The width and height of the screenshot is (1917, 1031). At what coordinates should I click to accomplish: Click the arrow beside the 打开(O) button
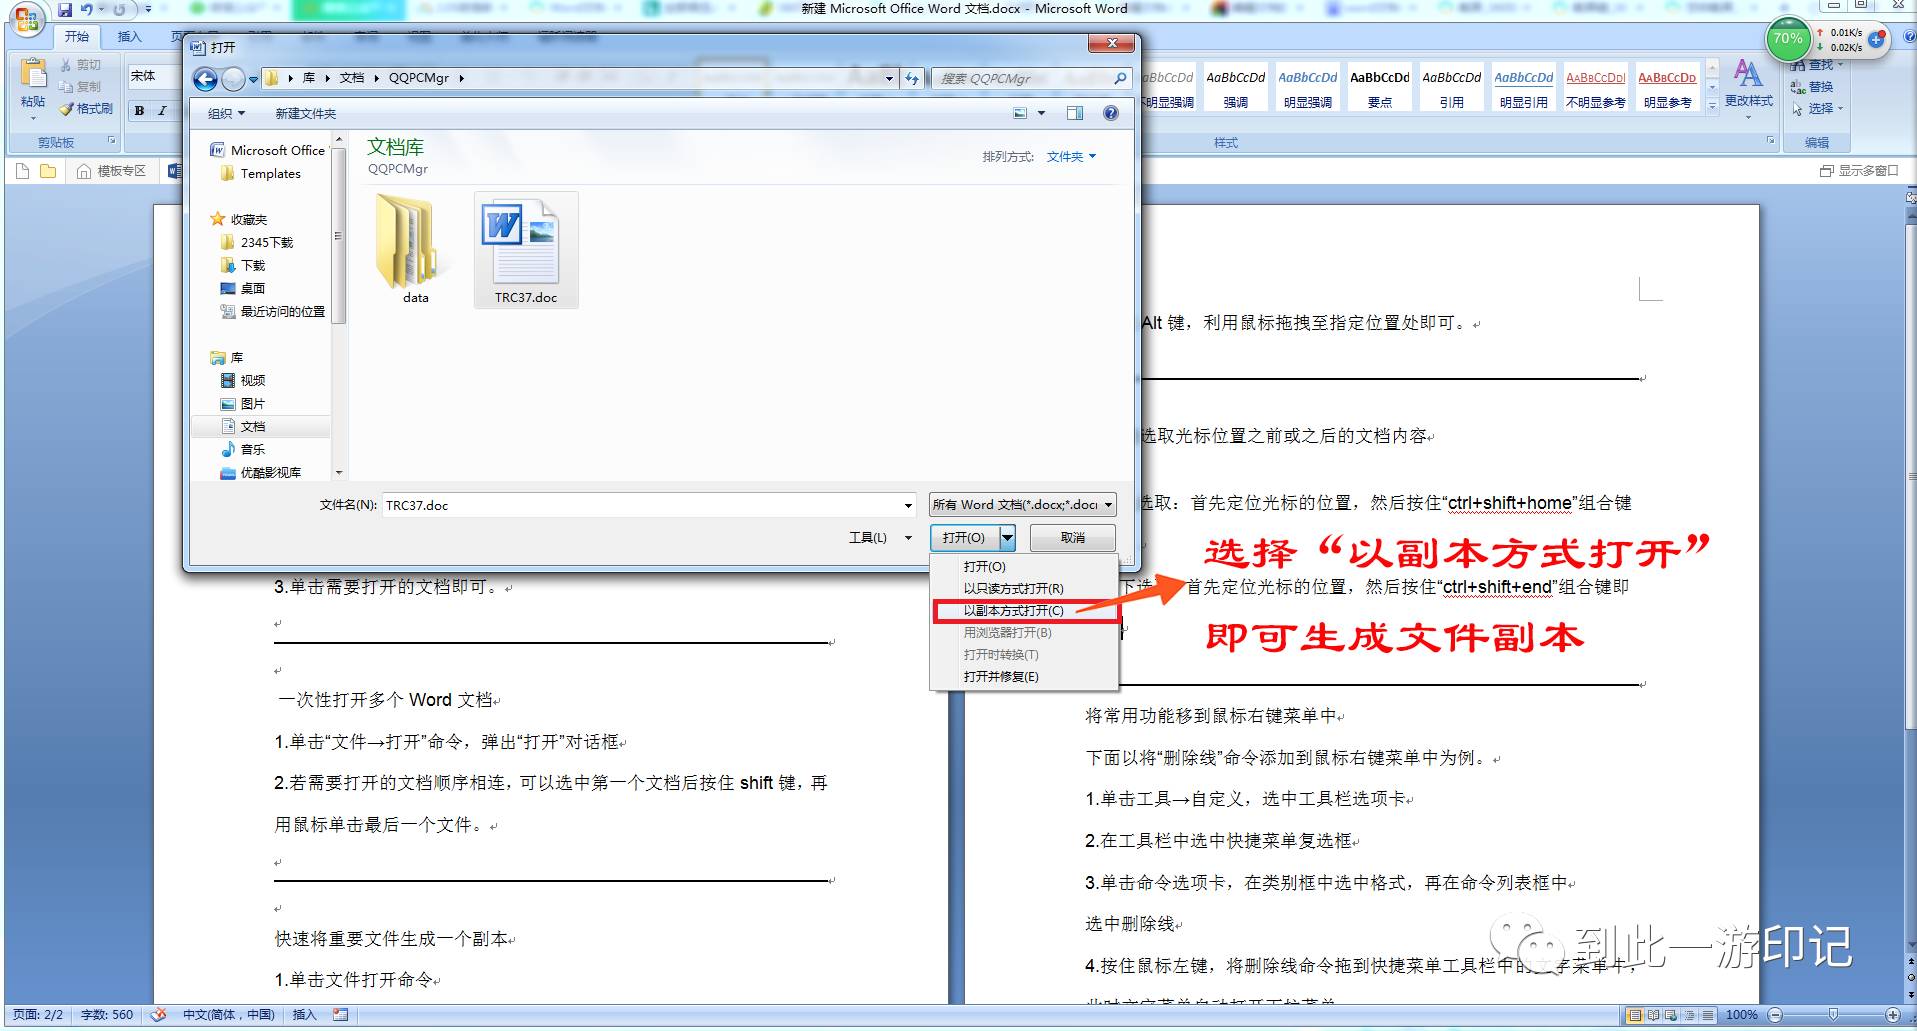pos(1008,538)
